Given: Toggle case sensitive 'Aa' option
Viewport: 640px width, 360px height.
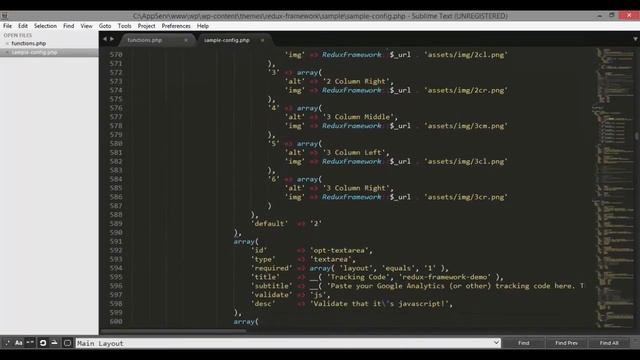Looking at the screenshot, I should [19, 343].
